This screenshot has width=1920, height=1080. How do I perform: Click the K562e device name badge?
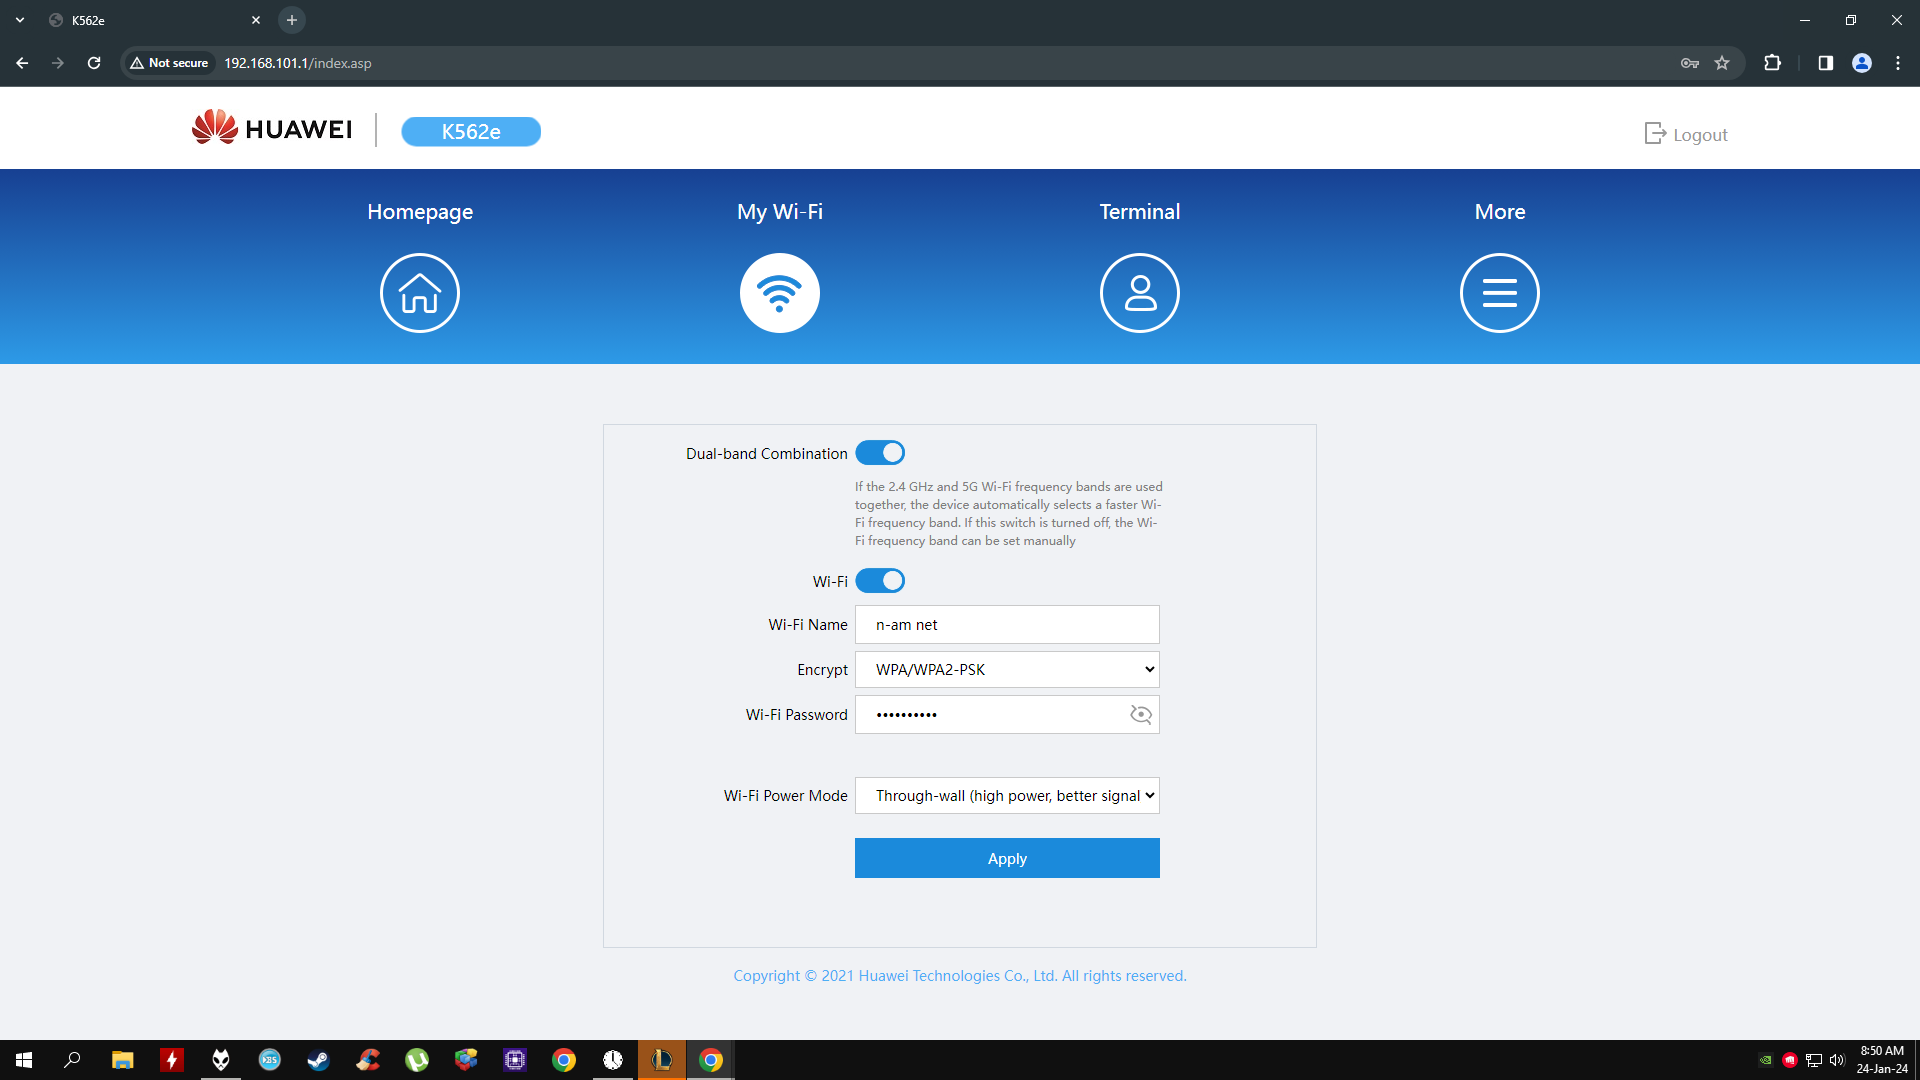click(471, 132)
